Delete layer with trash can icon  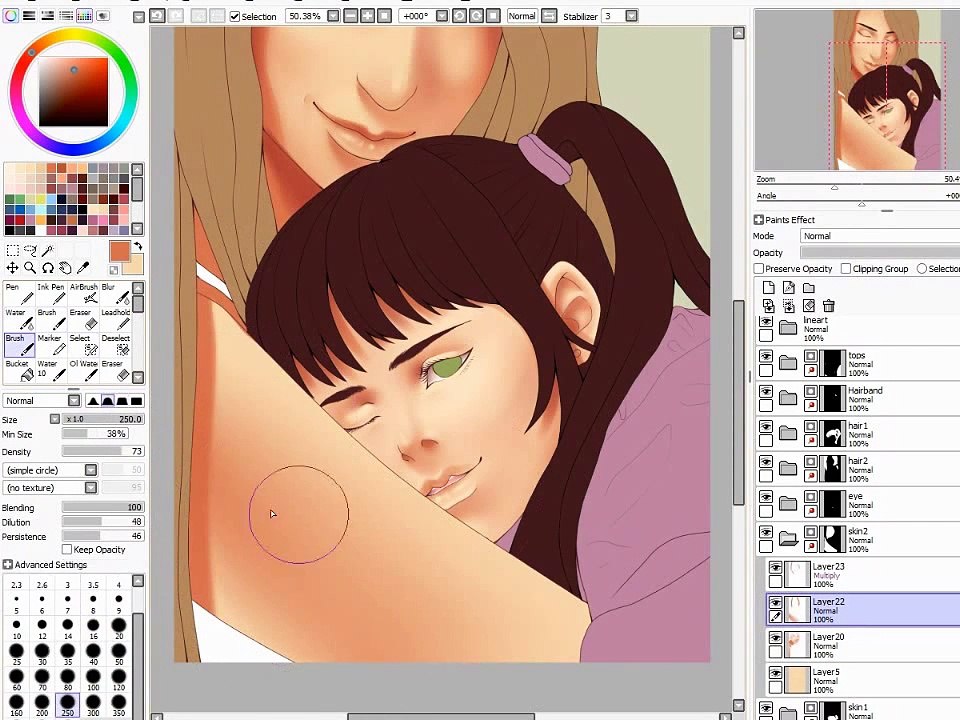(829, 305)
